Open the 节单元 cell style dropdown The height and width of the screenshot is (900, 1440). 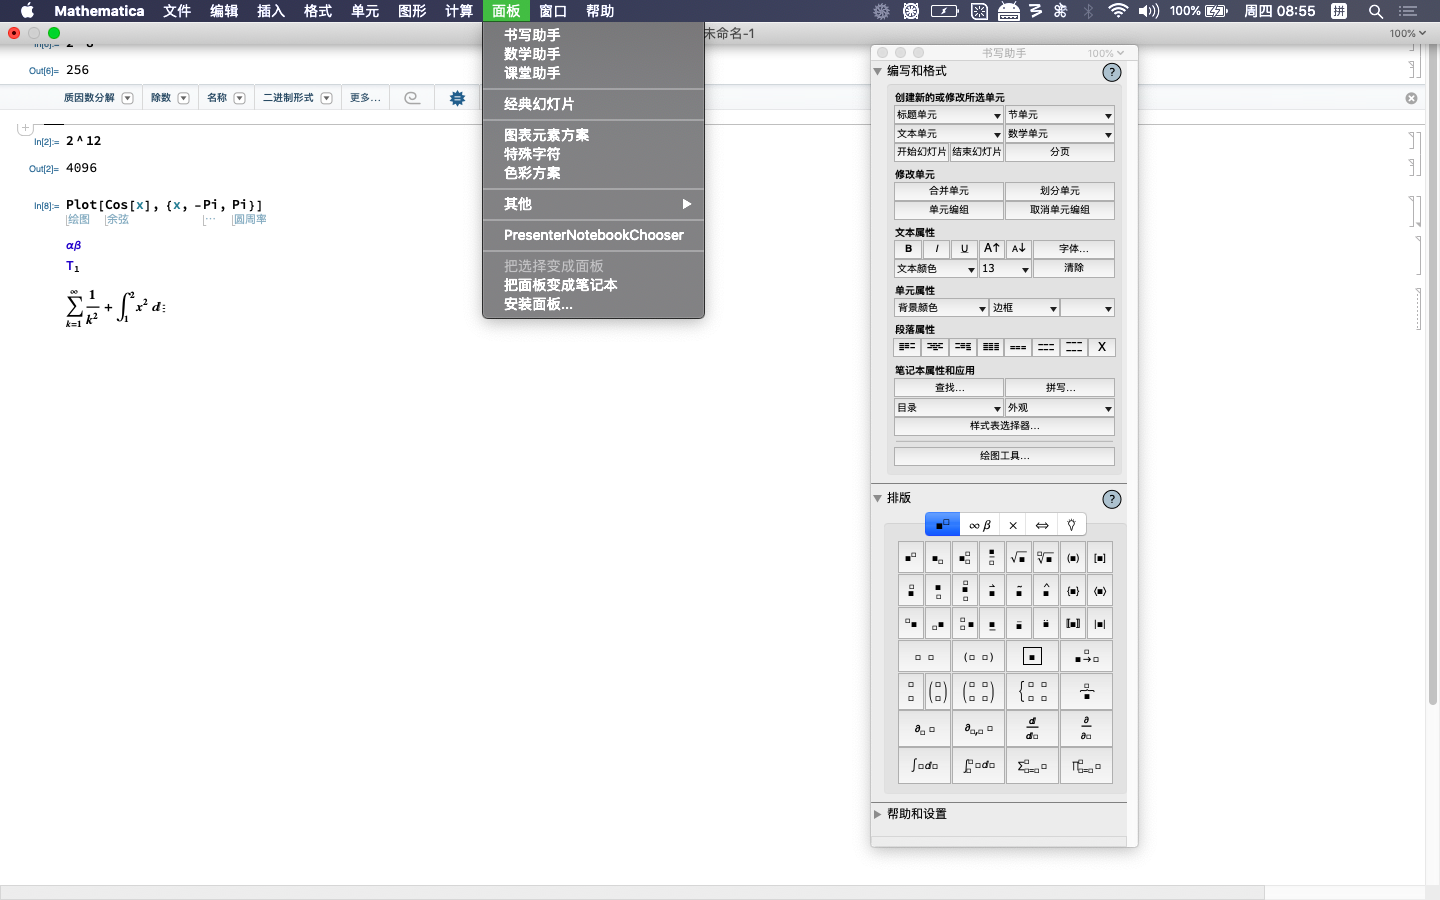[1059, 114]
